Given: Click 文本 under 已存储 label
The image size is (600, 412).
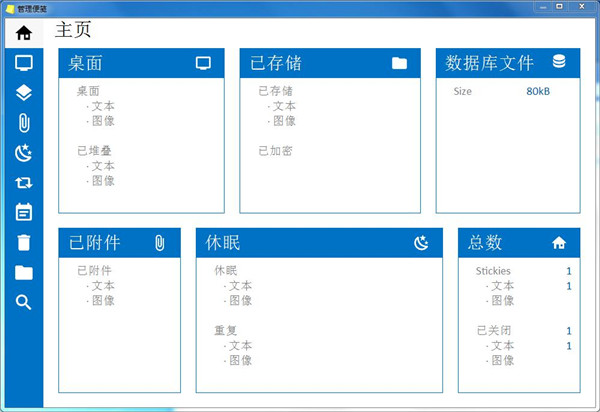Looking at the screenshot, I should point(284,106).
